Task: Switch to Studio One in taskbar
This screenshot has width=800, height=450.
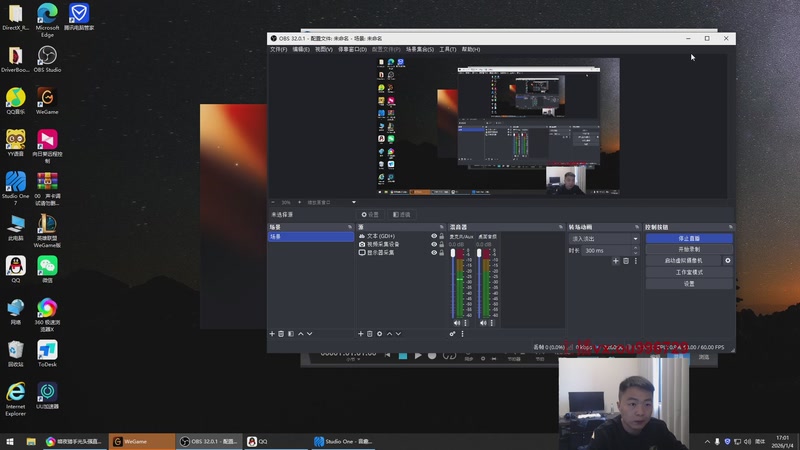Action: (342, 441)
